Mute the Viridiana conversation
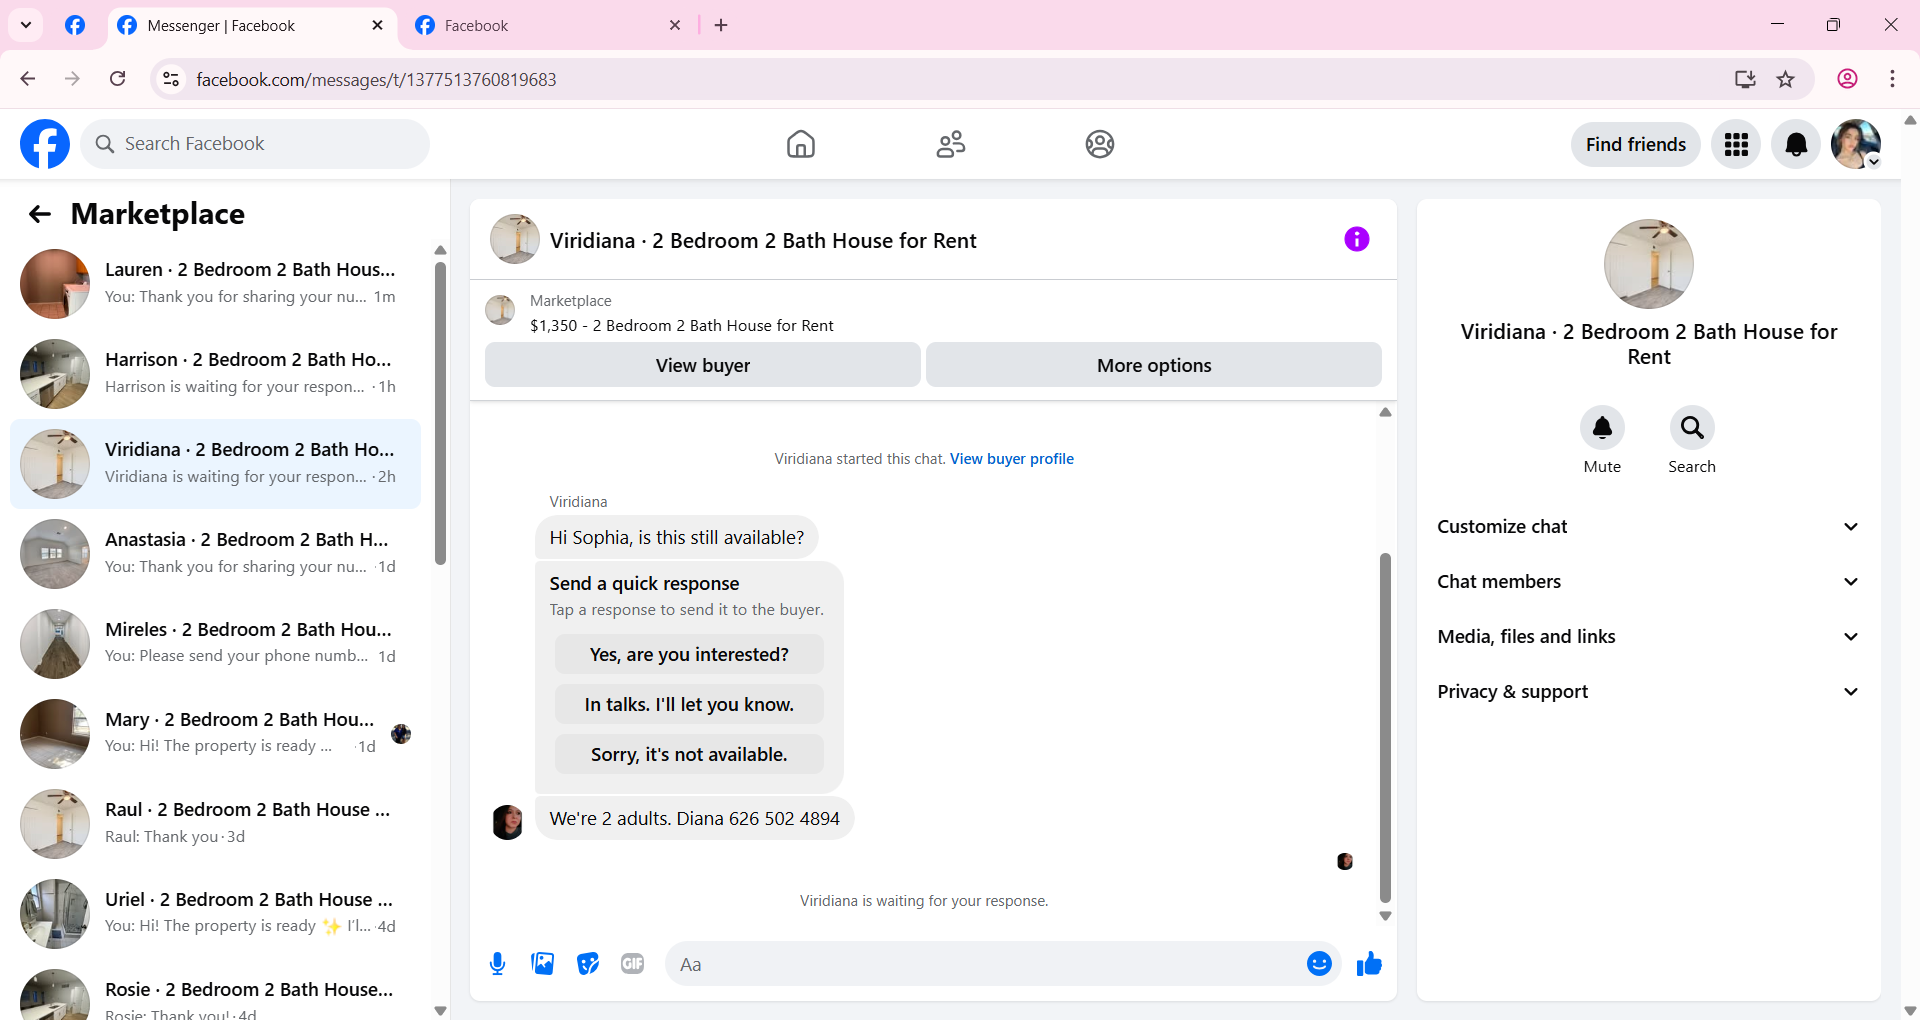The image size is (1920, 1020). point(1602,428)
